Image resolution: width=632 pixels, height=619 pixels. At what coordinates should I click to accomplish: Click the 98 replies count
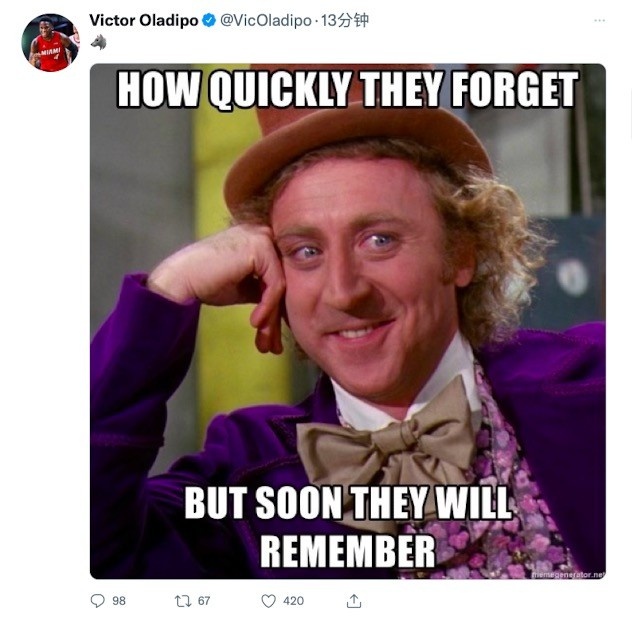pos(118,601)
